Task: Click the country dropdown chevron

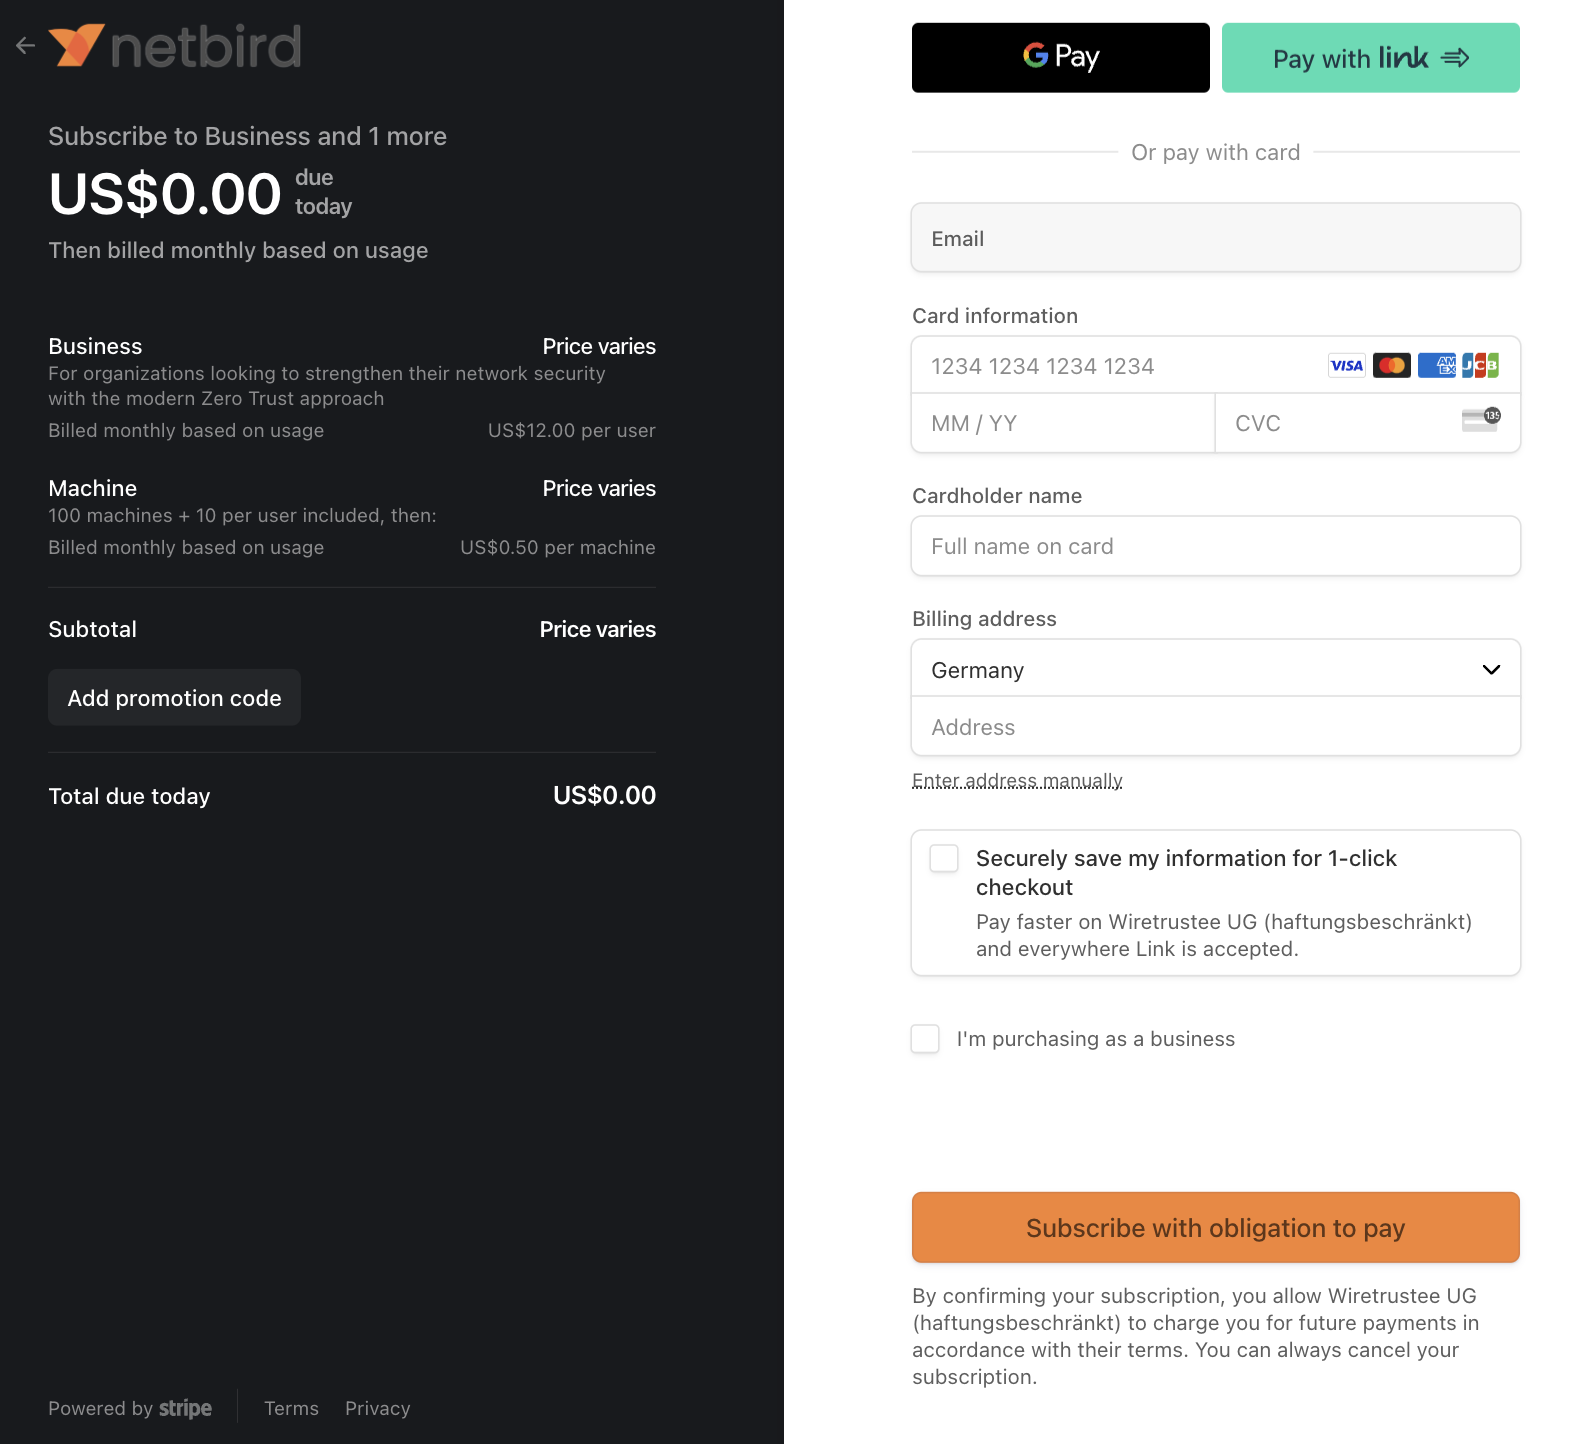Action: point(1491,669)
